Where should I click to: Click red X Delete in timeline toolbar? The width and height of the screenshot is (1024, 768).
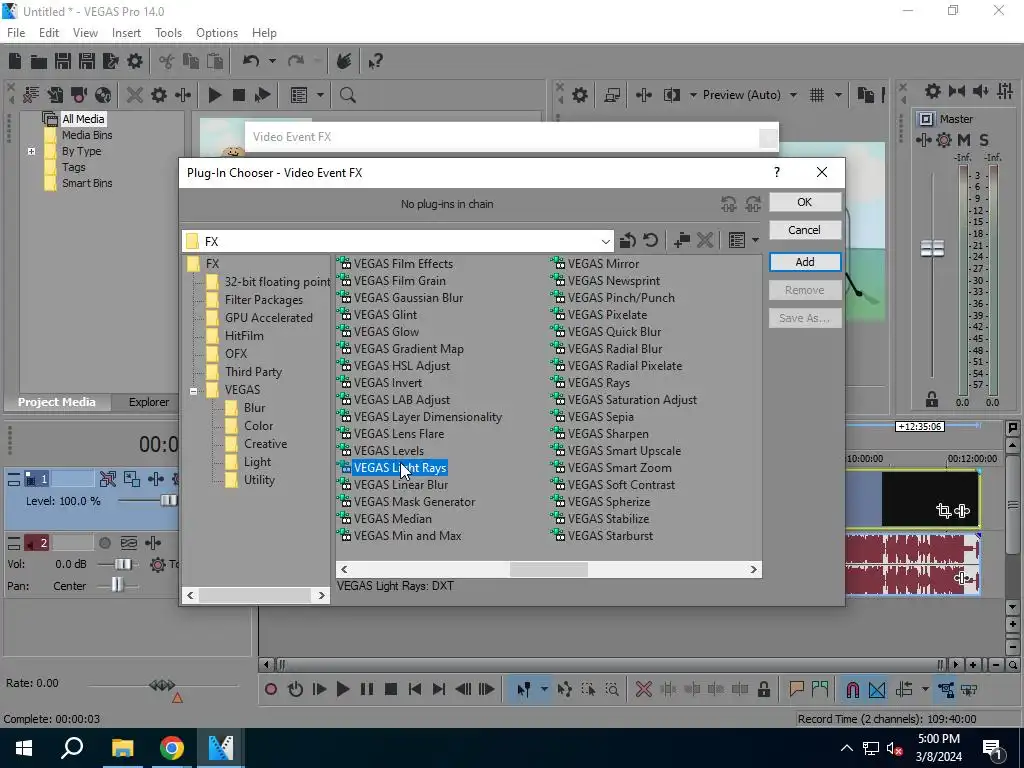click(644, 689)
